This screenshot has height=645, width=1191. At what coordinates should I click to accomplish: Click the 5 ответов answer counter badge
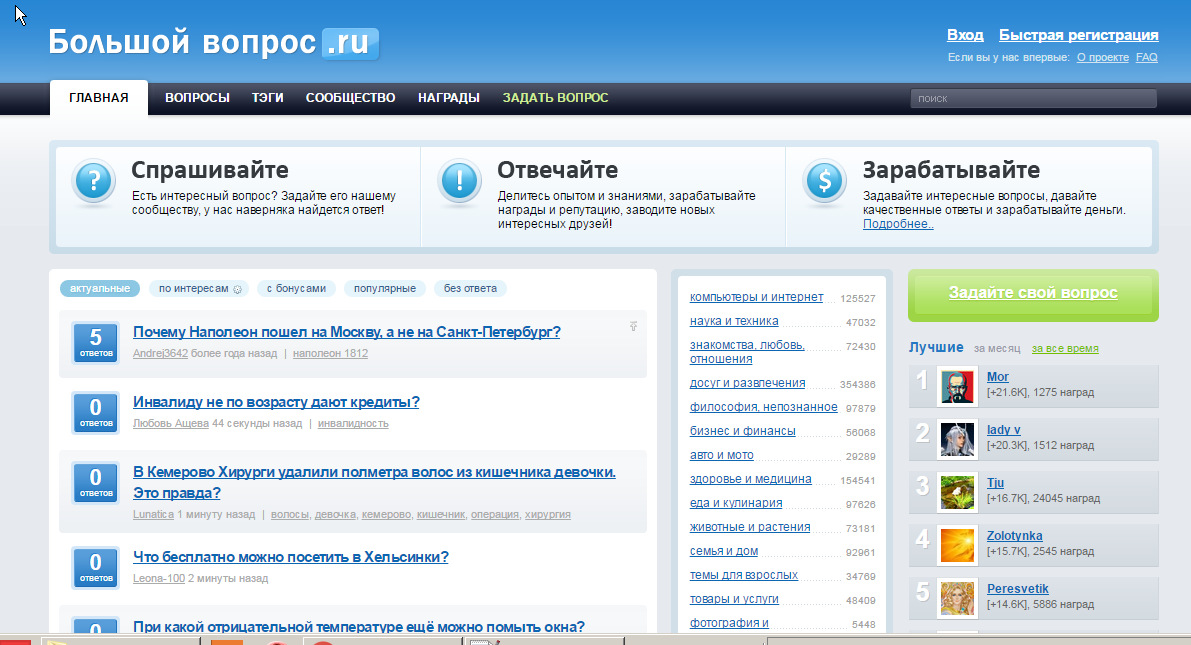pyautogui.click(x=96, y=344)
